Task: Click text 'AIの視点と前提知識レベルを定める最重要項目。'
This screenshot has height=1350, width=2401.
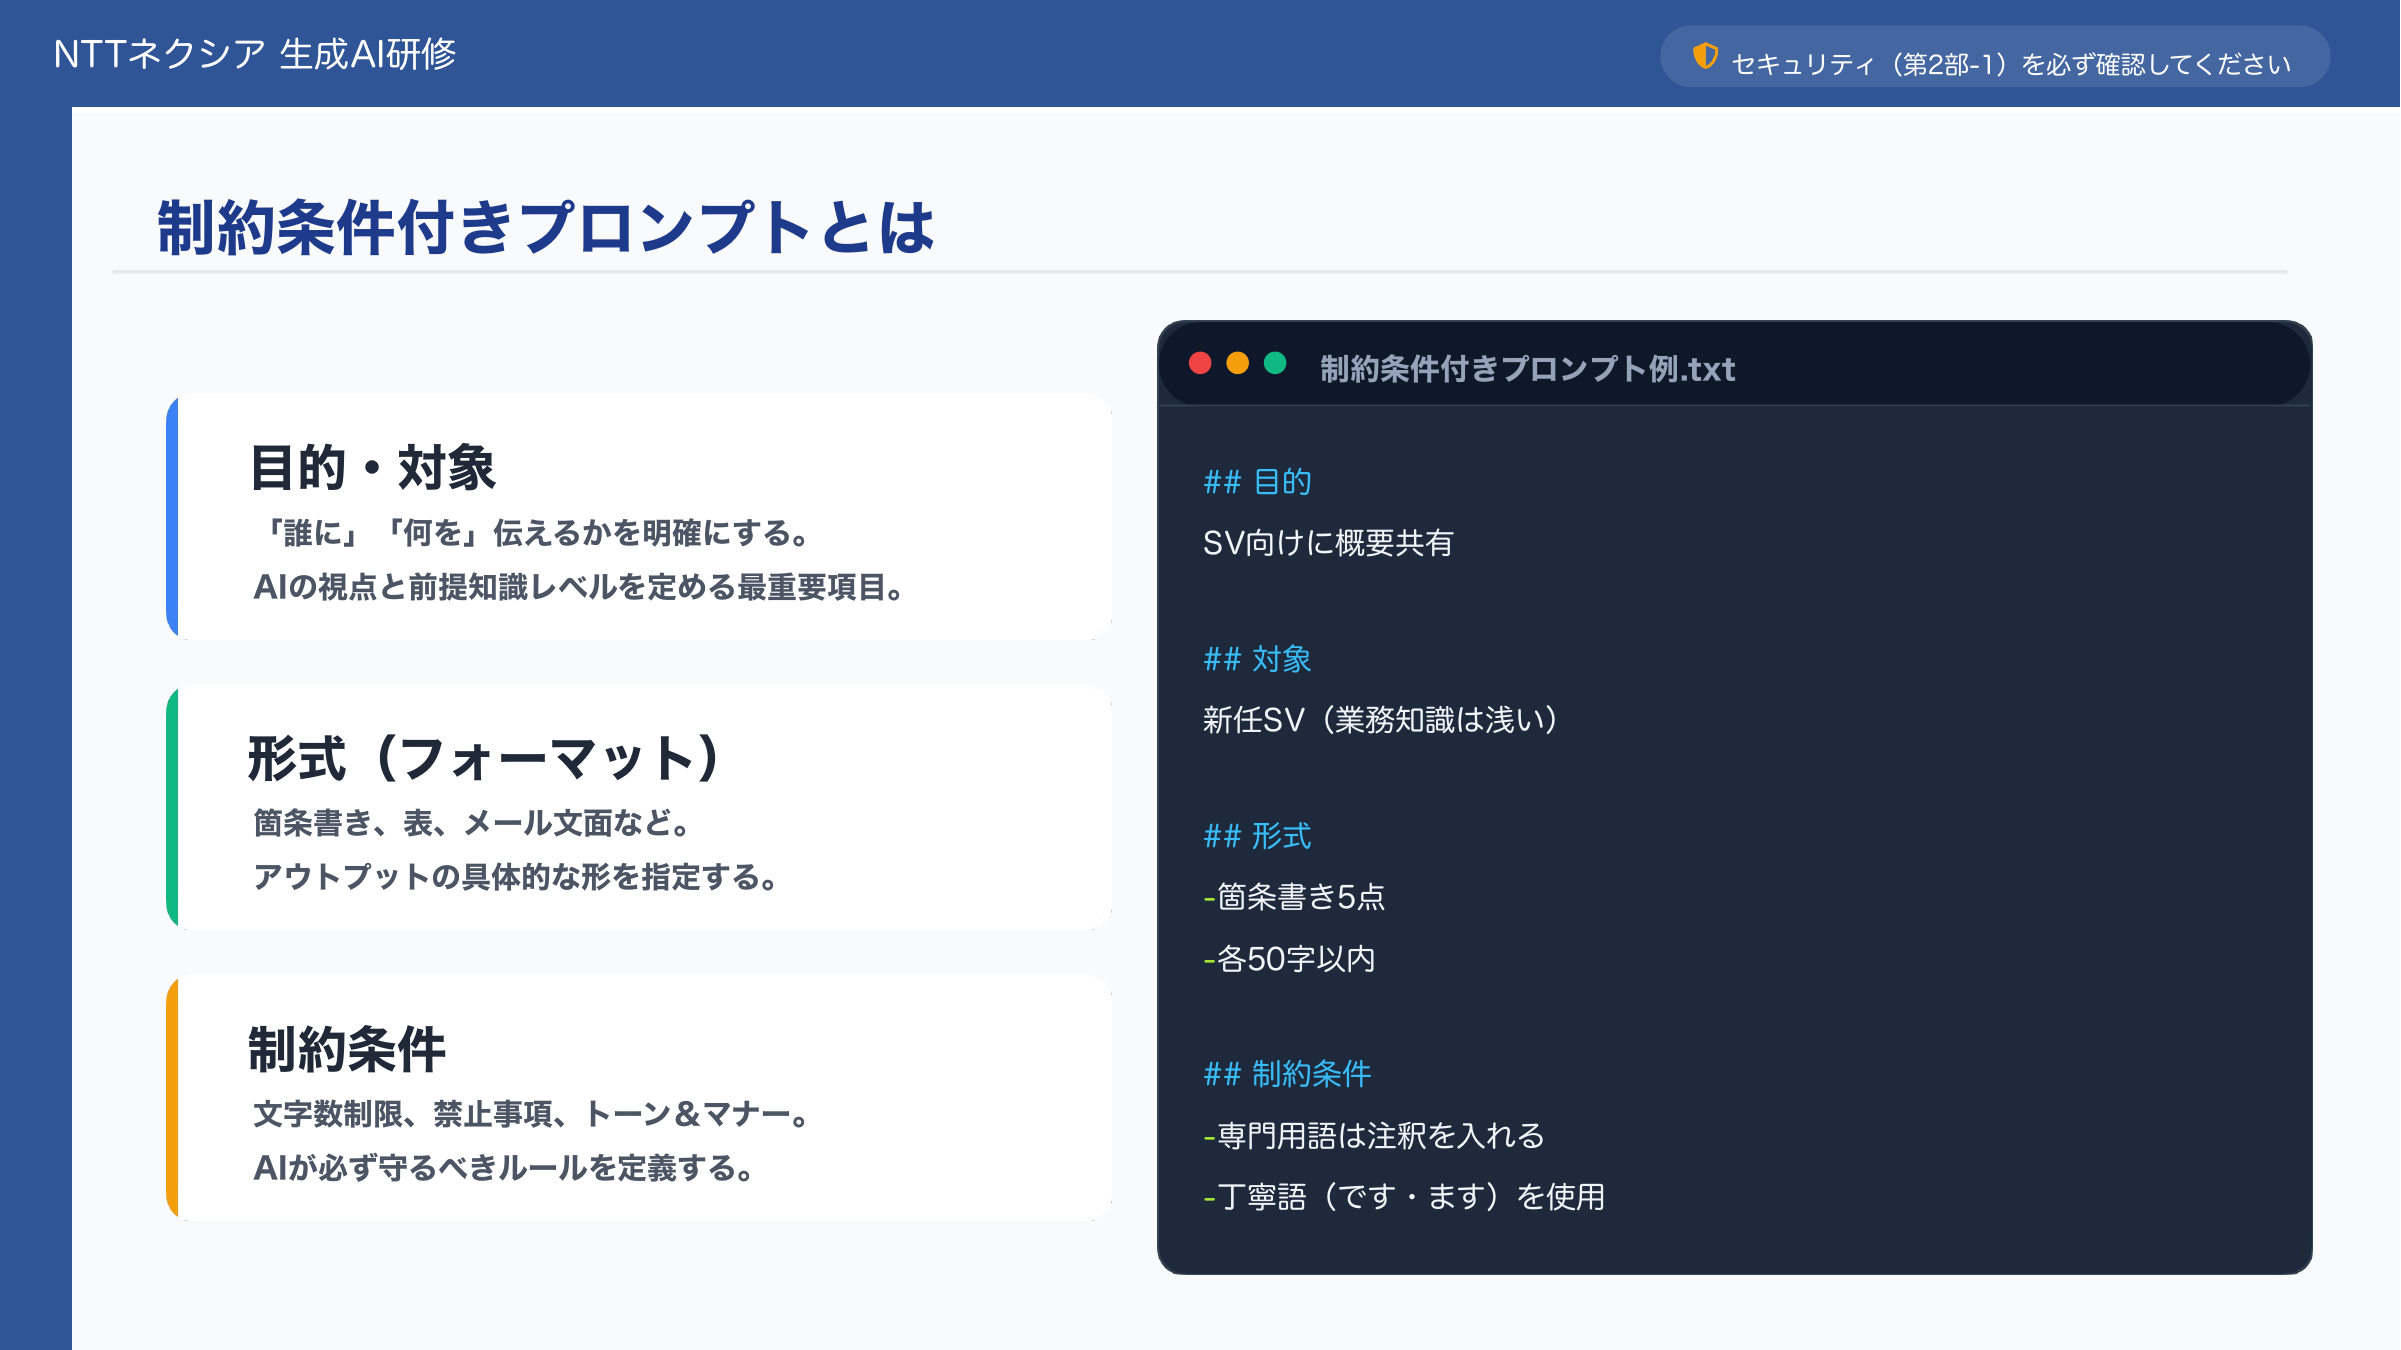Action: pos(578,587)
